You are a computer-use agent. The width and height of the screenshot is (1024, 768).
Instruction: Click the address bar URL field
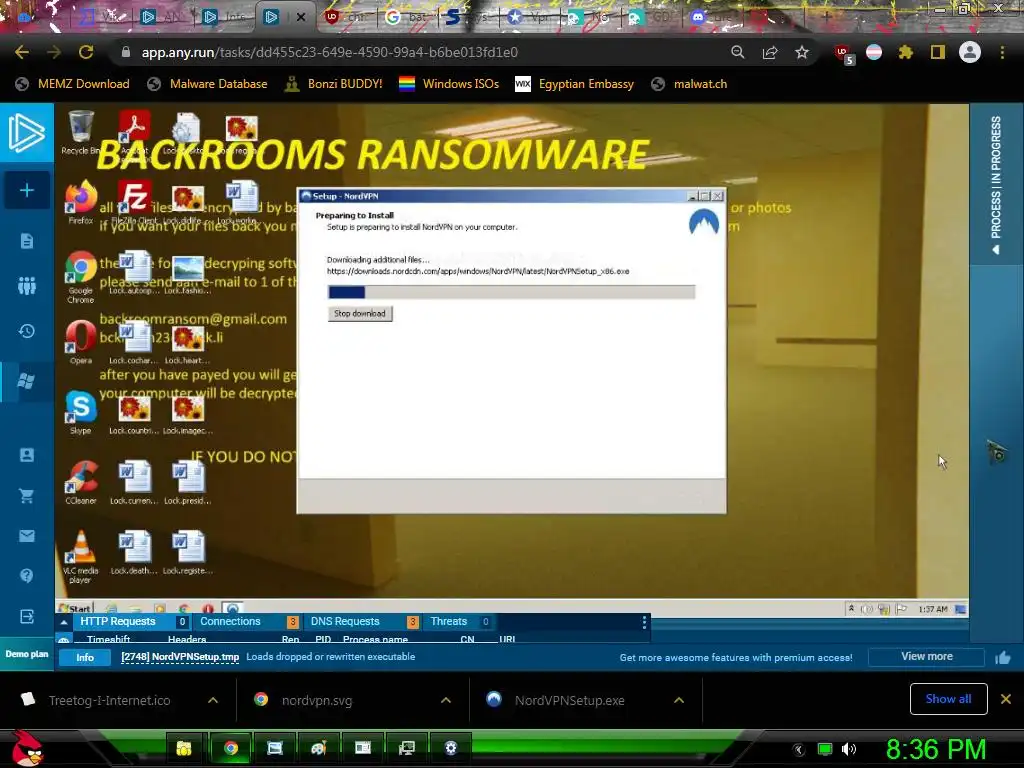click(x=418, y=52)
